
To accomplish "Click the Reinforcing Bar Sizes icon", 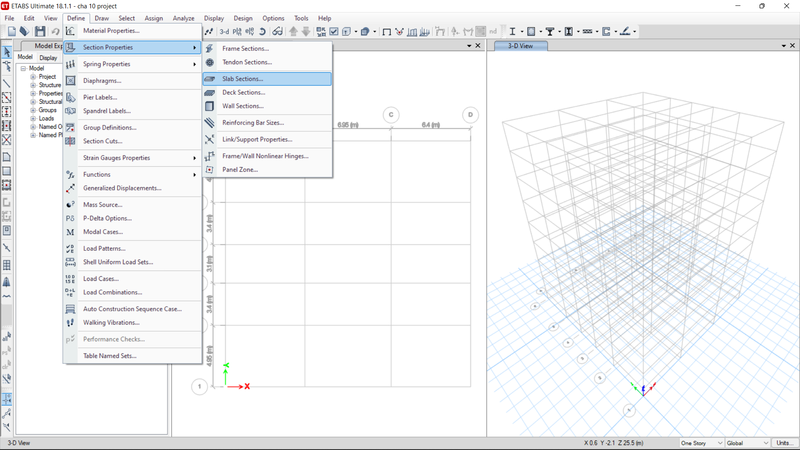I will (x=210, y=122).
